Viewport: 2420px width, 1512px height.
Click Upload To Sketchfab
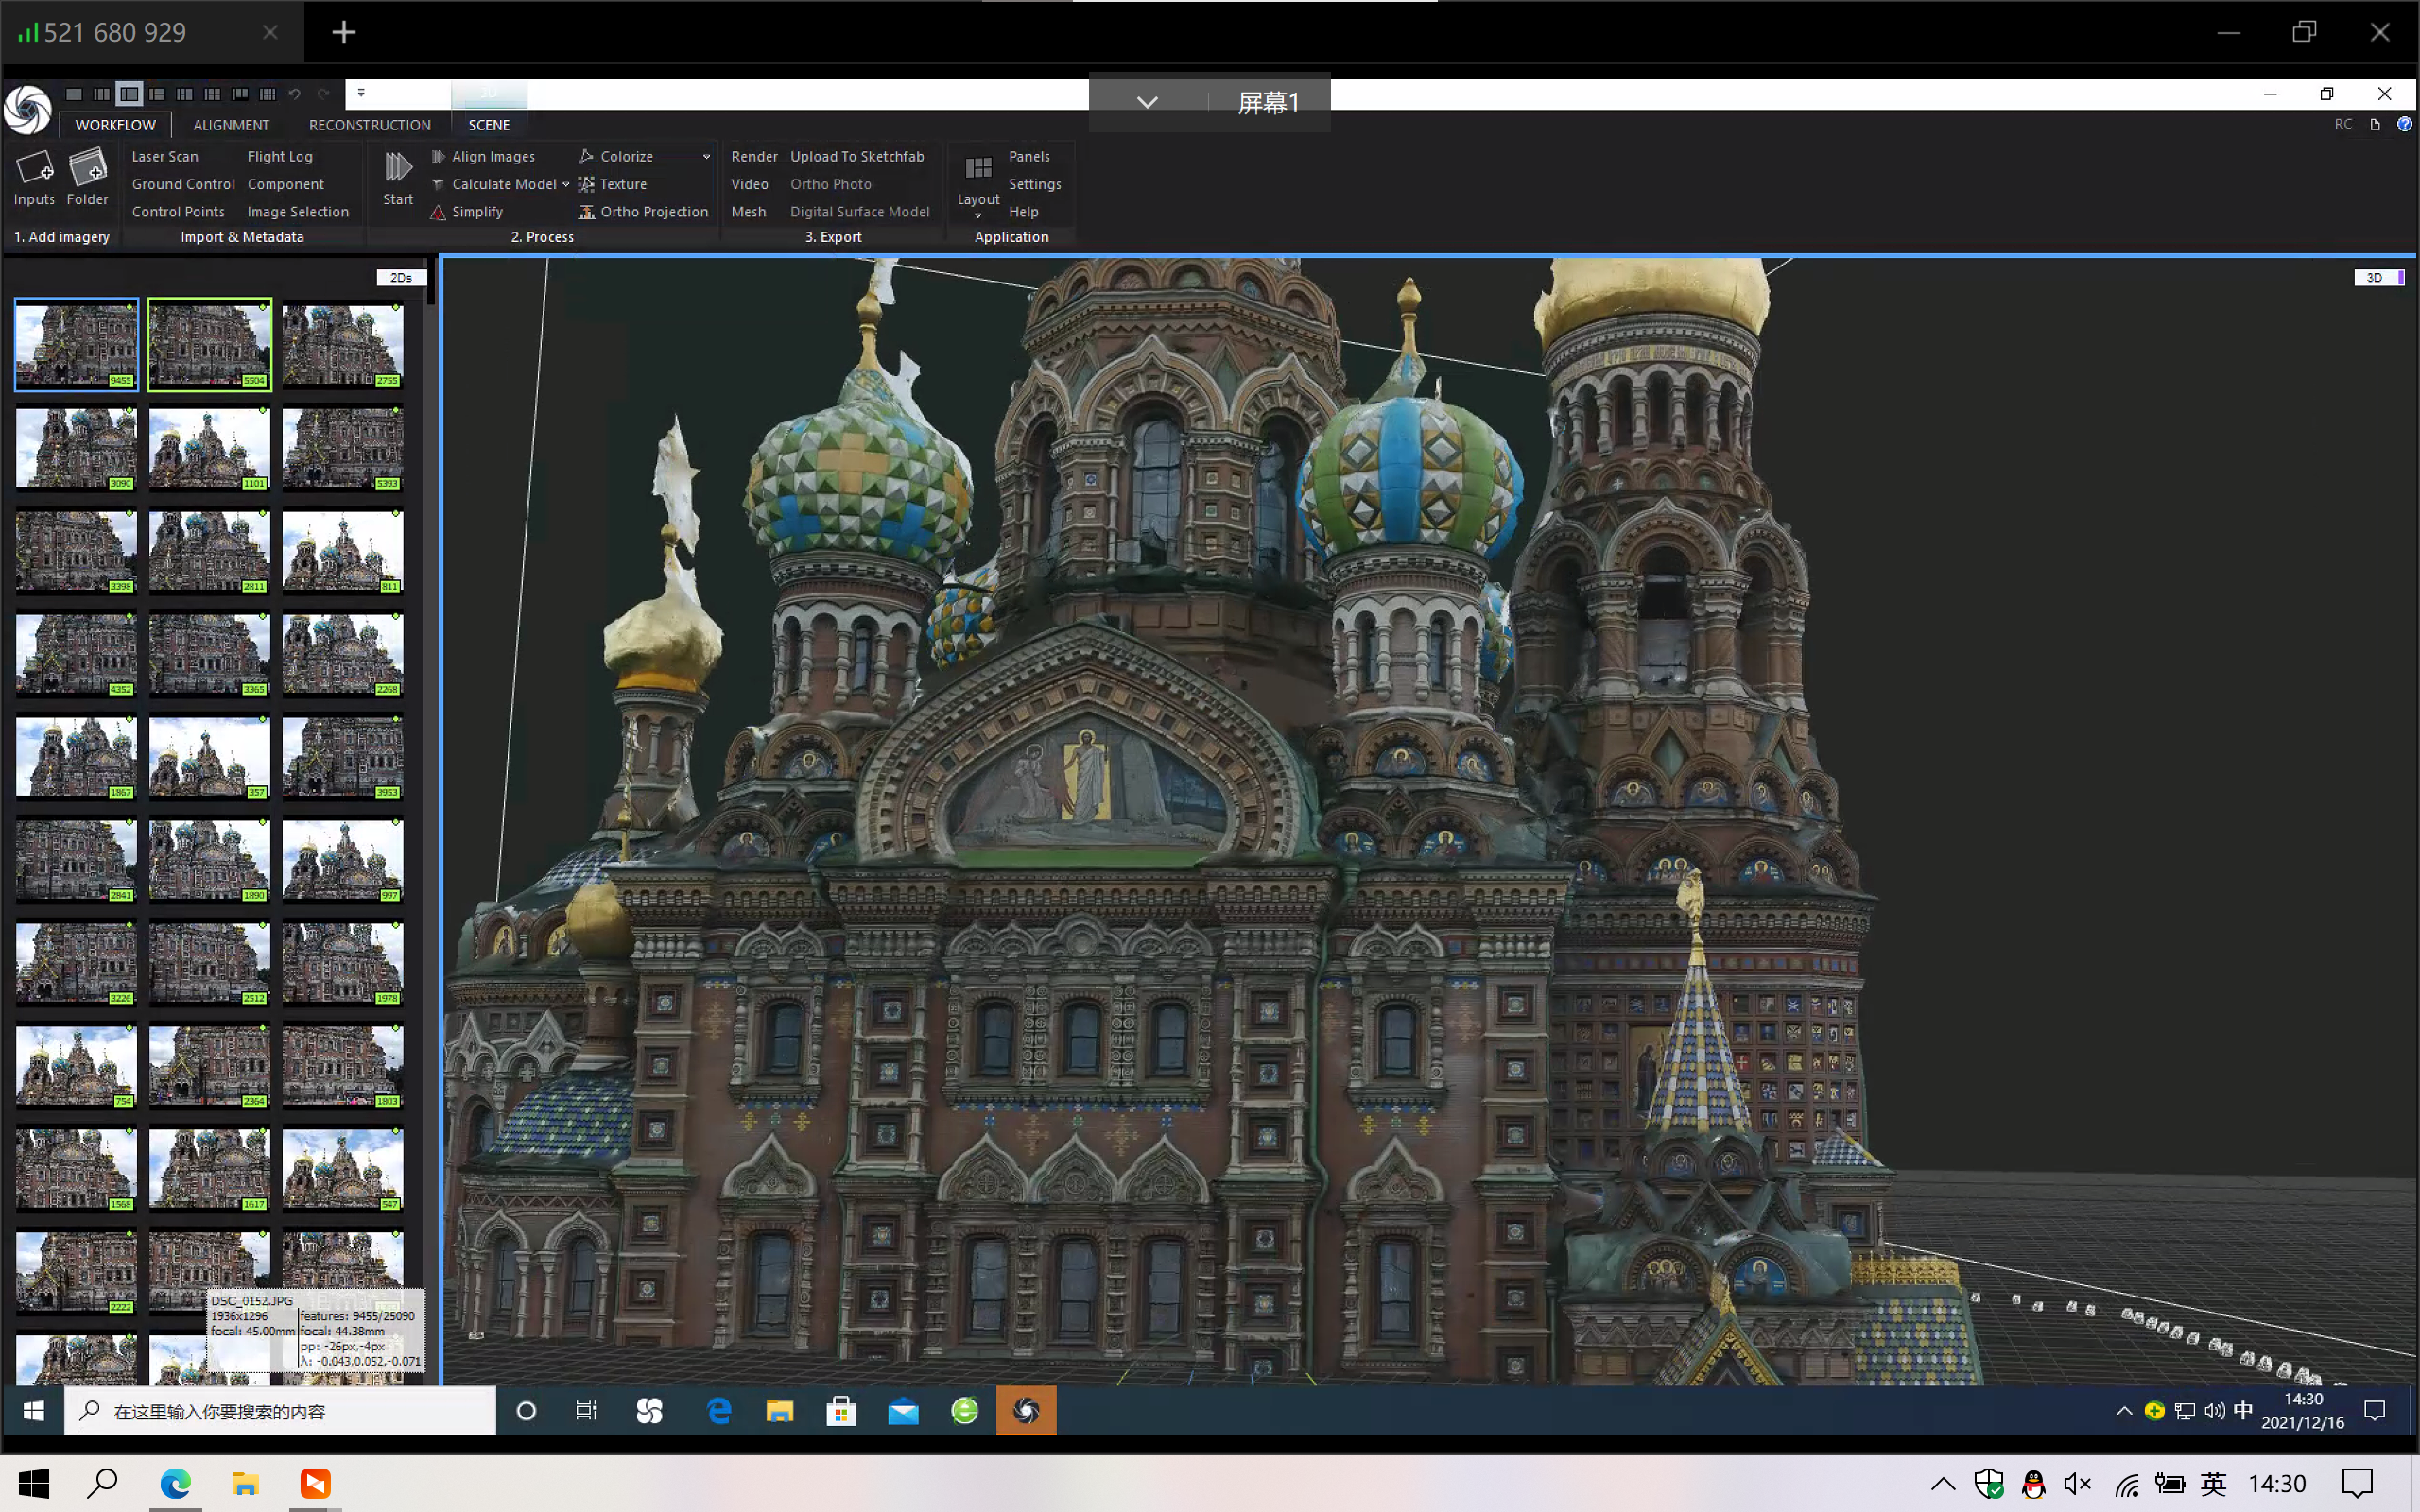click(x=857, y=156)
